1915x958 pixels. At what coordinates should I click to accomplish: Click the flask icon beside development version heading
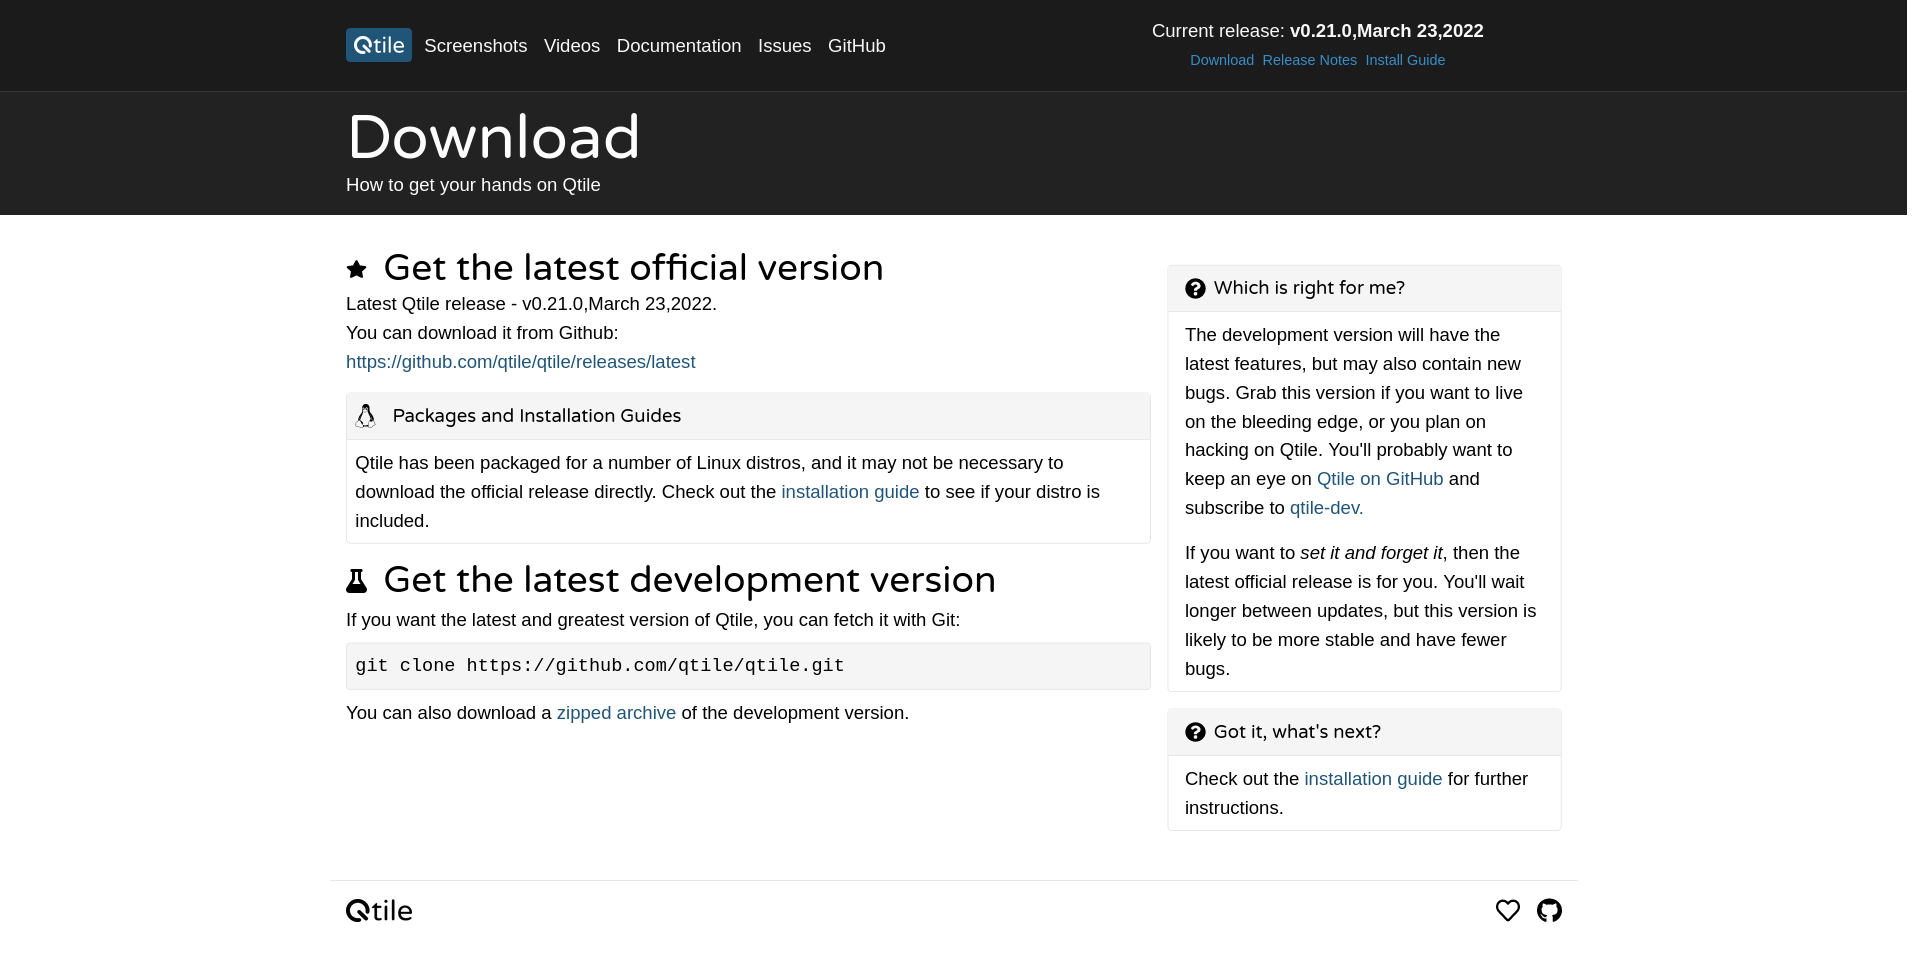(358, 580)
